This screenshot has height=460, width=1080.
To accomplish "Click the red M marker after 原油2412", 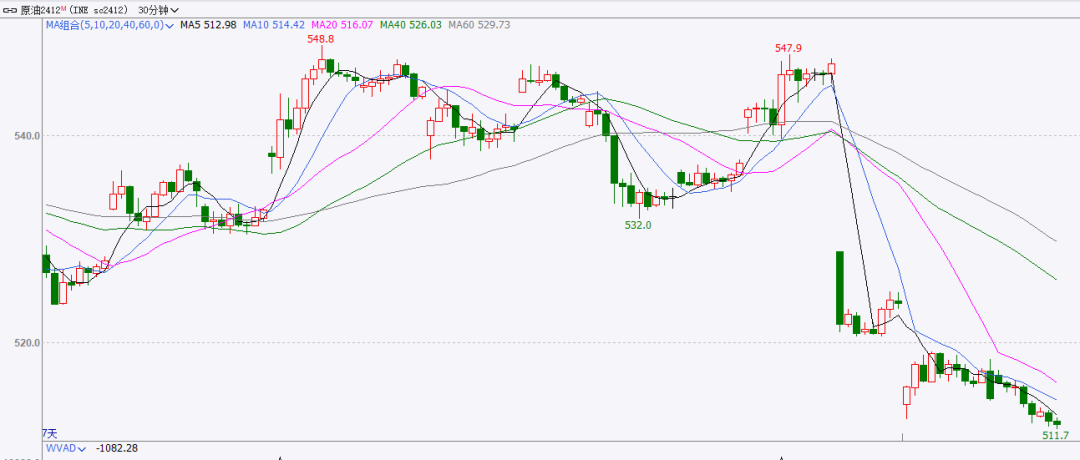I will tap(63, 6).
